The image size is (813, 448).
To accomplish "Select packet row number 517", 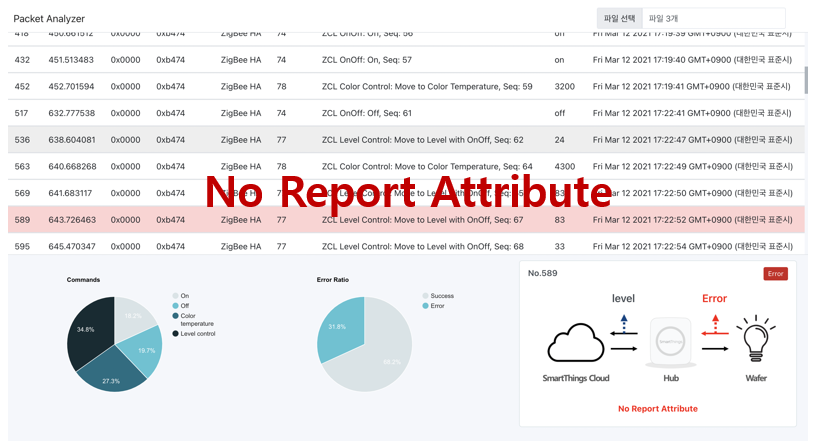I will point(406,113).
